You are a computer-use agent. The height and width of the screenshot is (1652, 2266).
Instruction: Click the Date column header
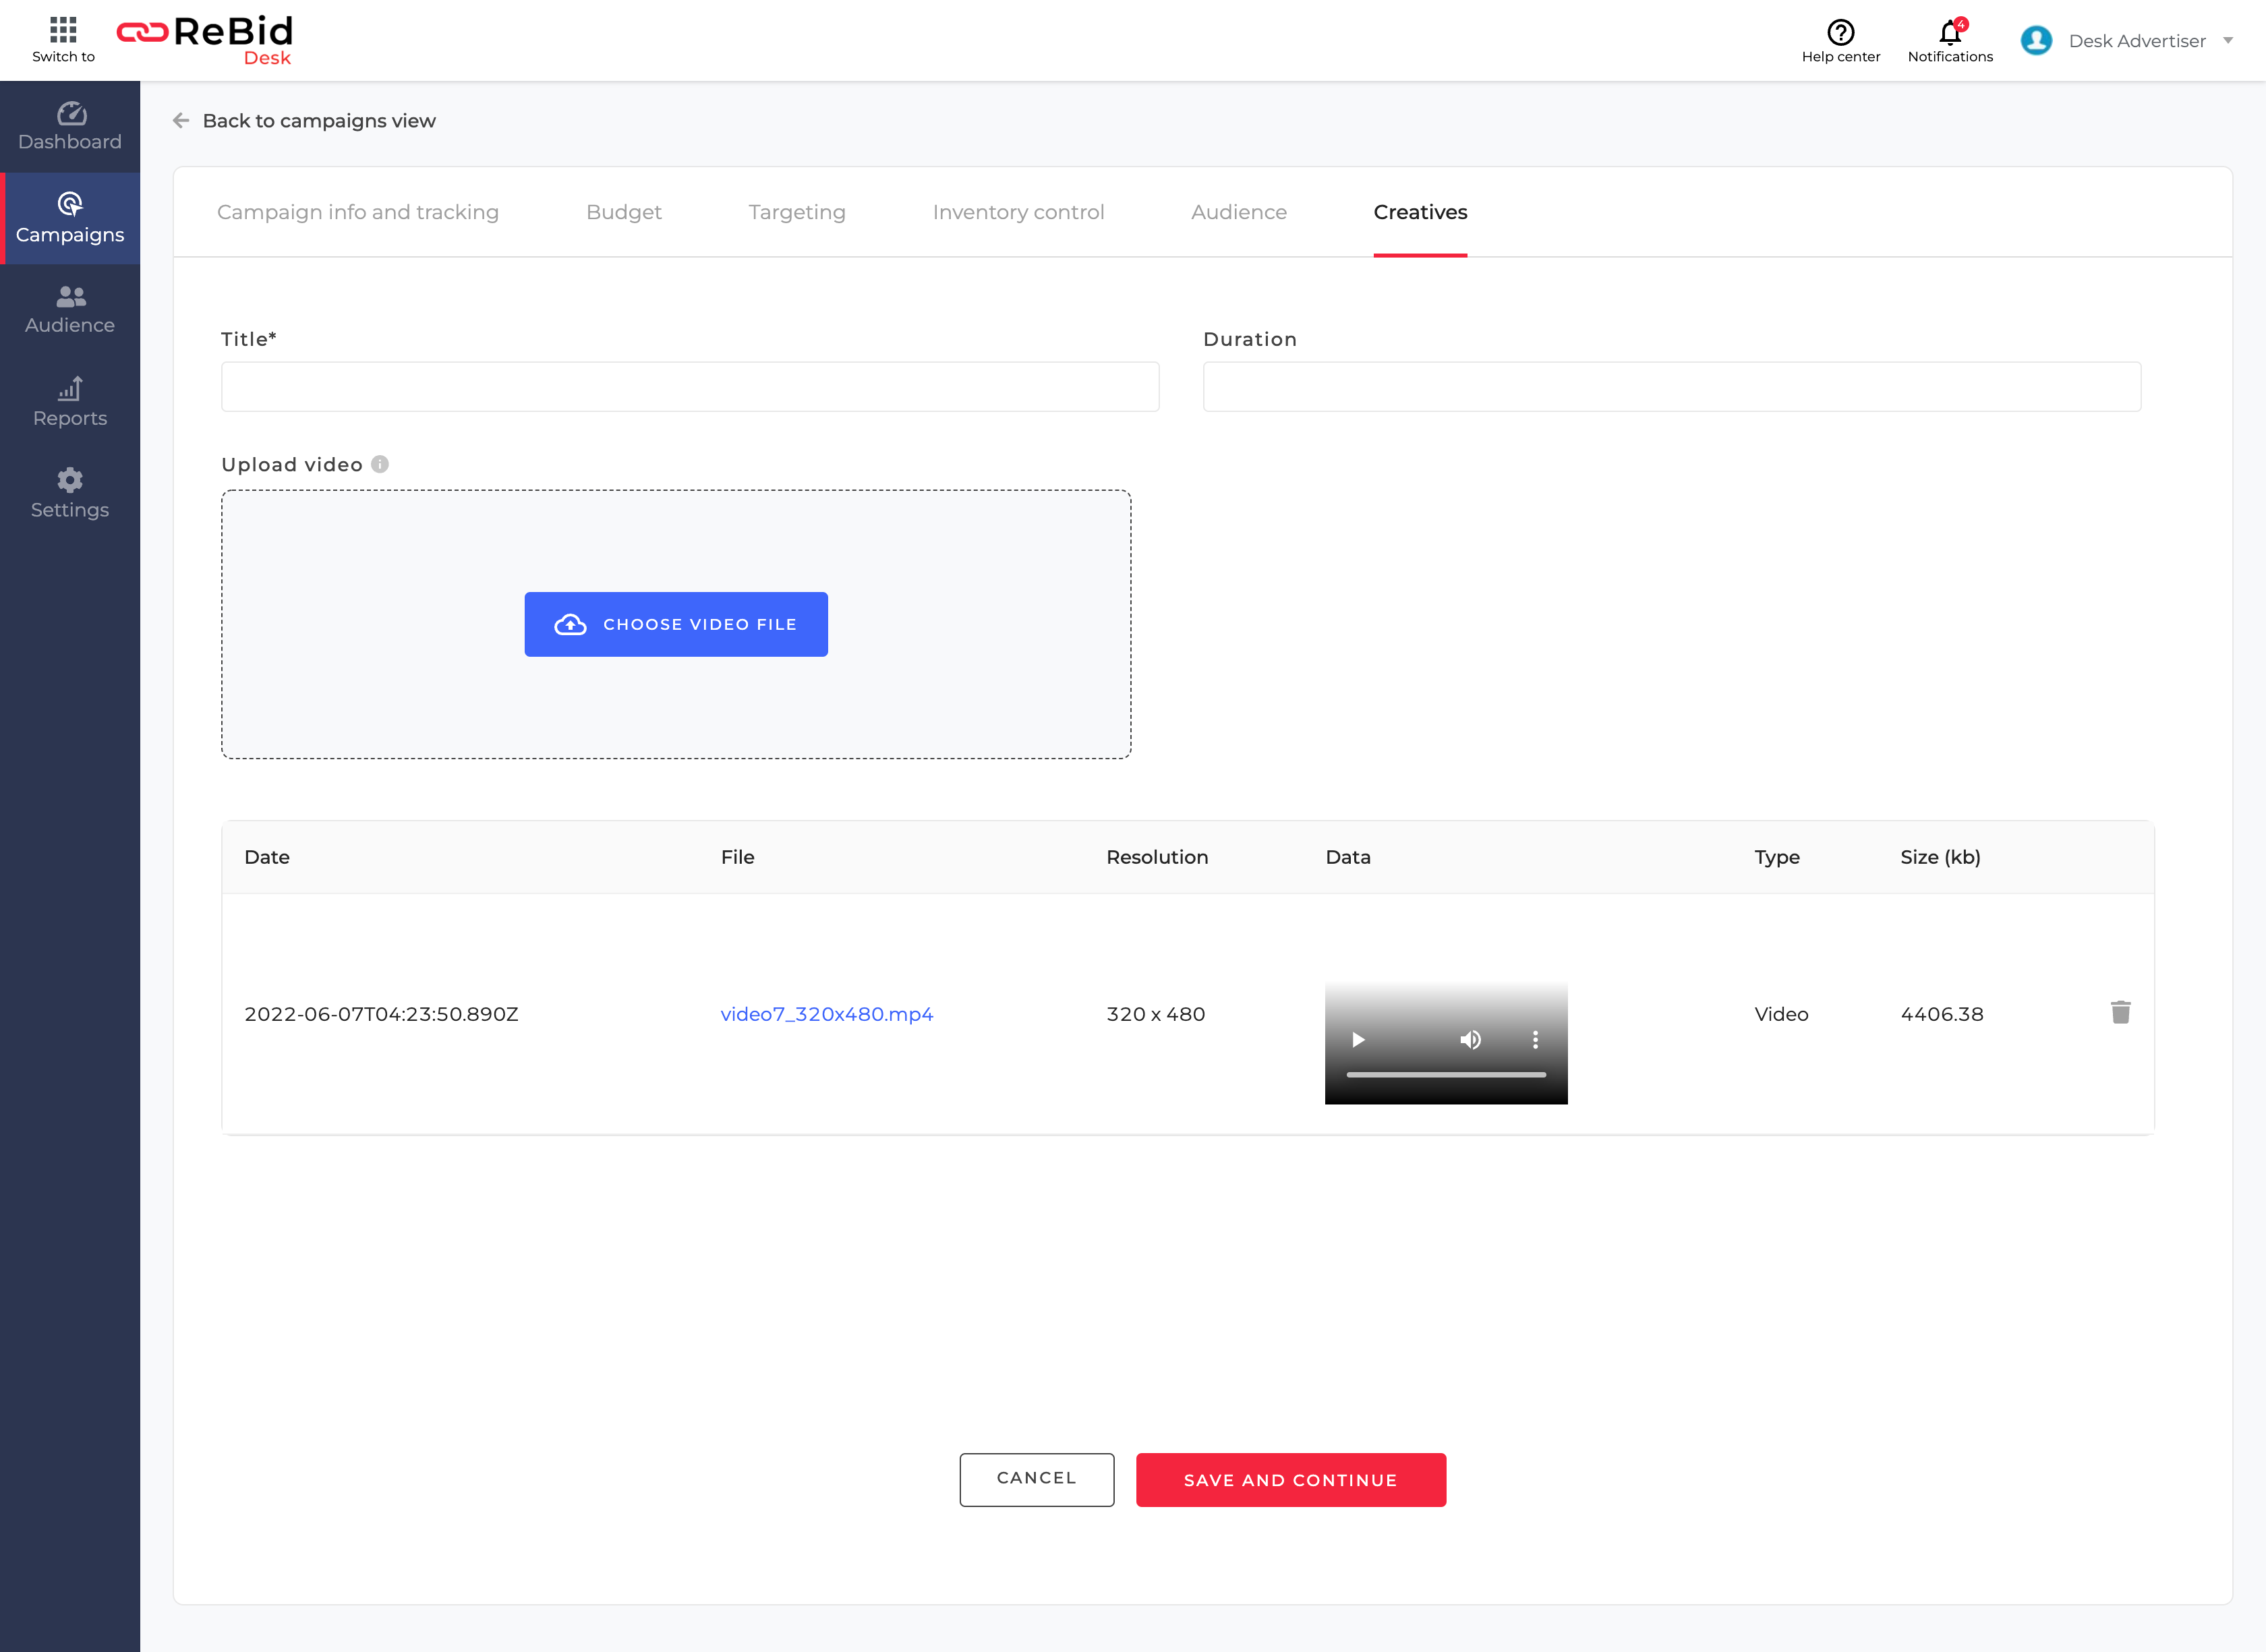point(267,857)
